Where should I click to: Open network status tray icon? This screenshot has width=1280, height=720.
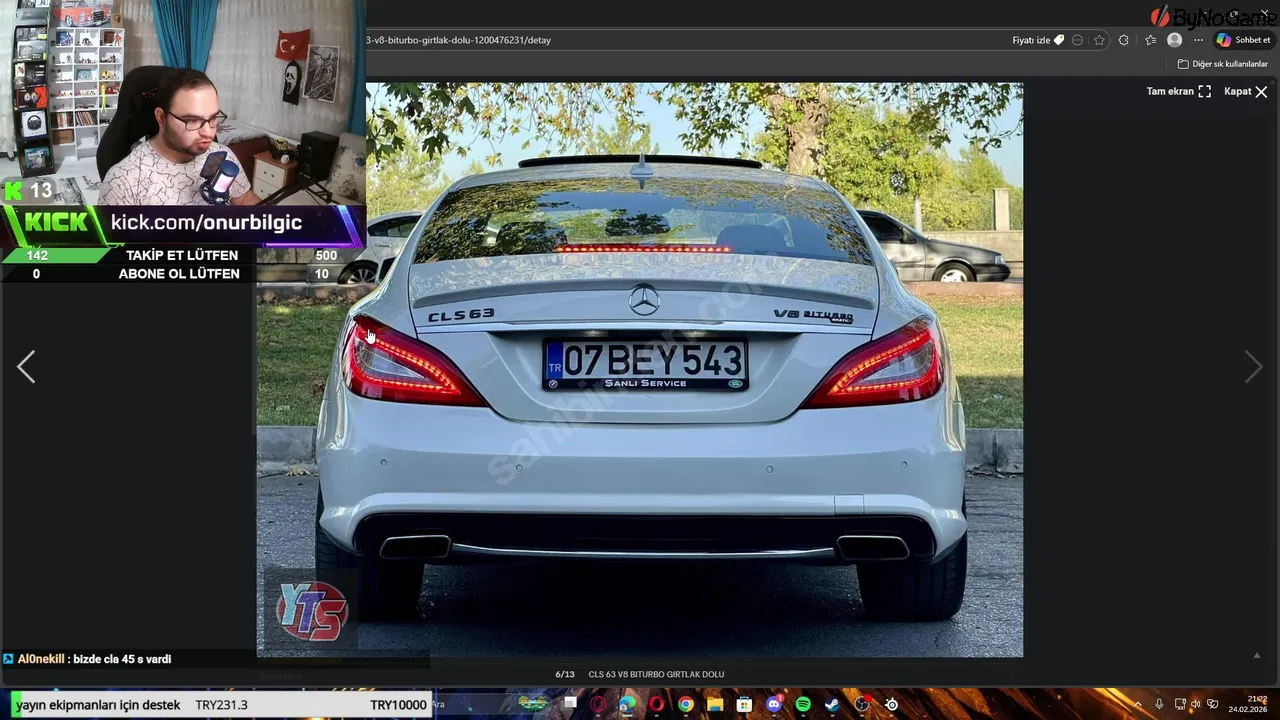pyautogui.click(x=1180, y=704)
